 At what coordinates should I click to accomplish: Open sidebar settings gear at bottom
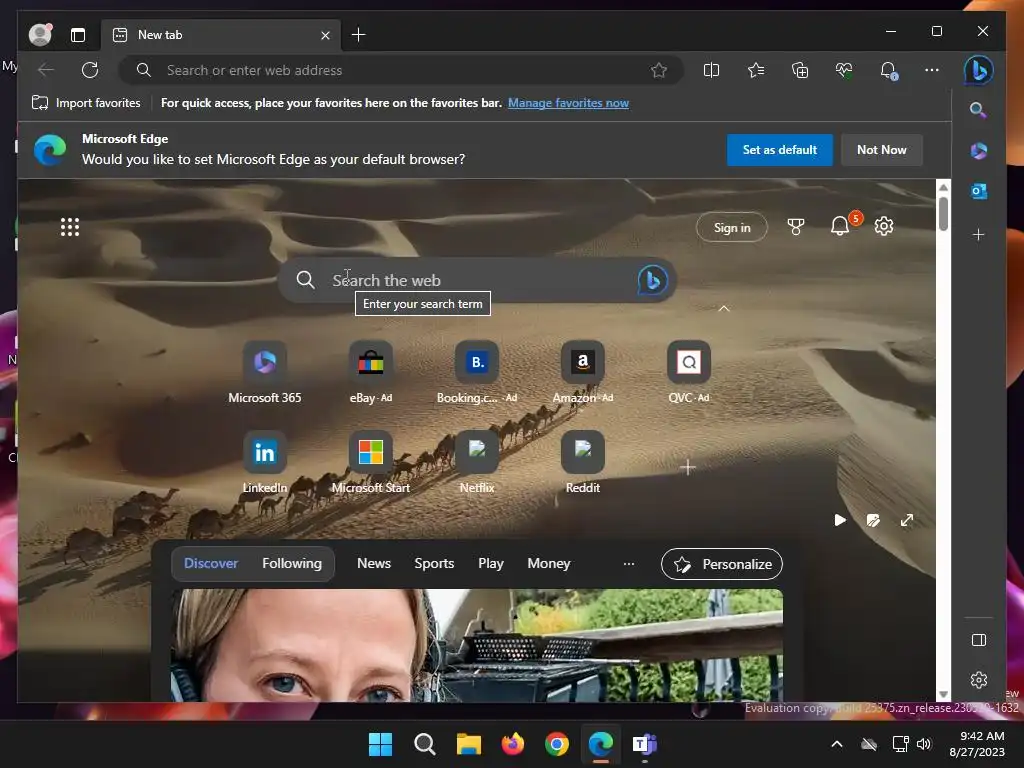click(x=979, y=680)
